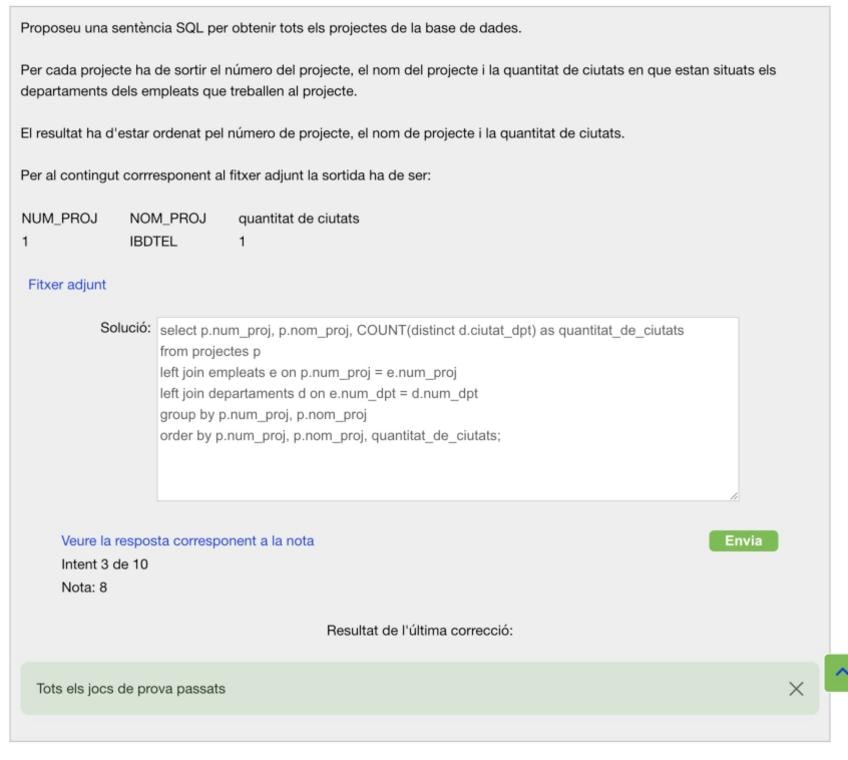Click the 'Solució:' field label

(x=125, y=328)
